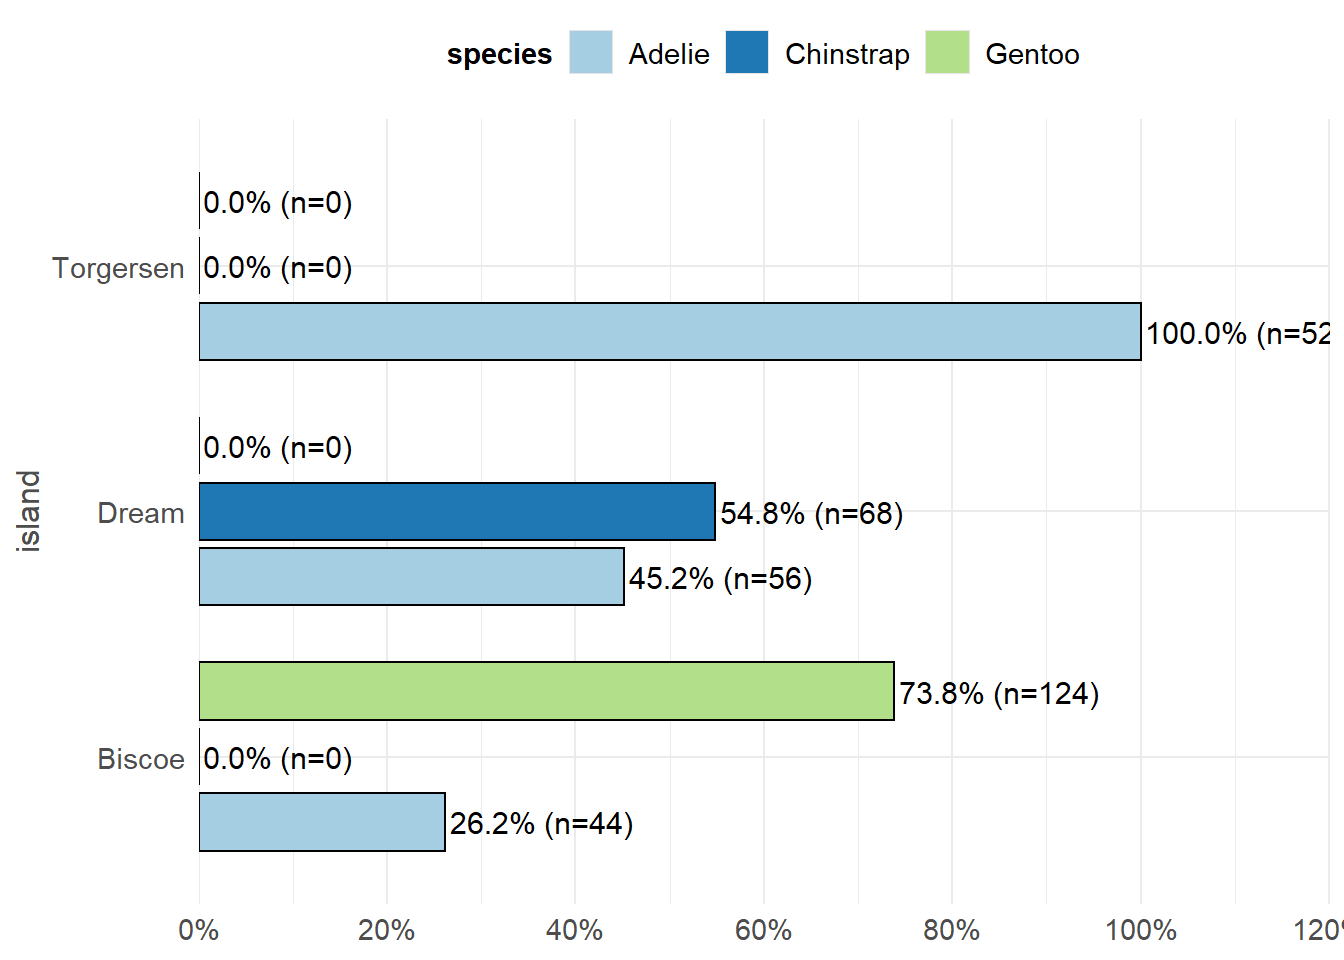The height and width of the screenshot is (960, 1344).
Task: Select the green Gentoo bar for Biscoe
Action: point(546,691)
